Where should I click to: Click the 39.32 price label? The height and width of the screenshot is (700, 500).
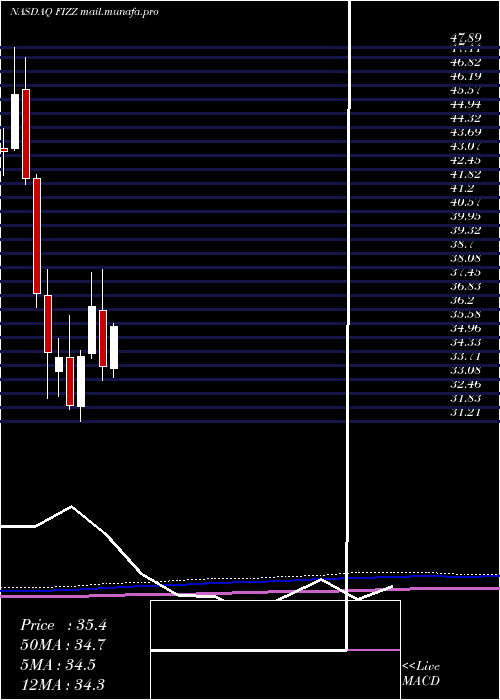(465, 230)
